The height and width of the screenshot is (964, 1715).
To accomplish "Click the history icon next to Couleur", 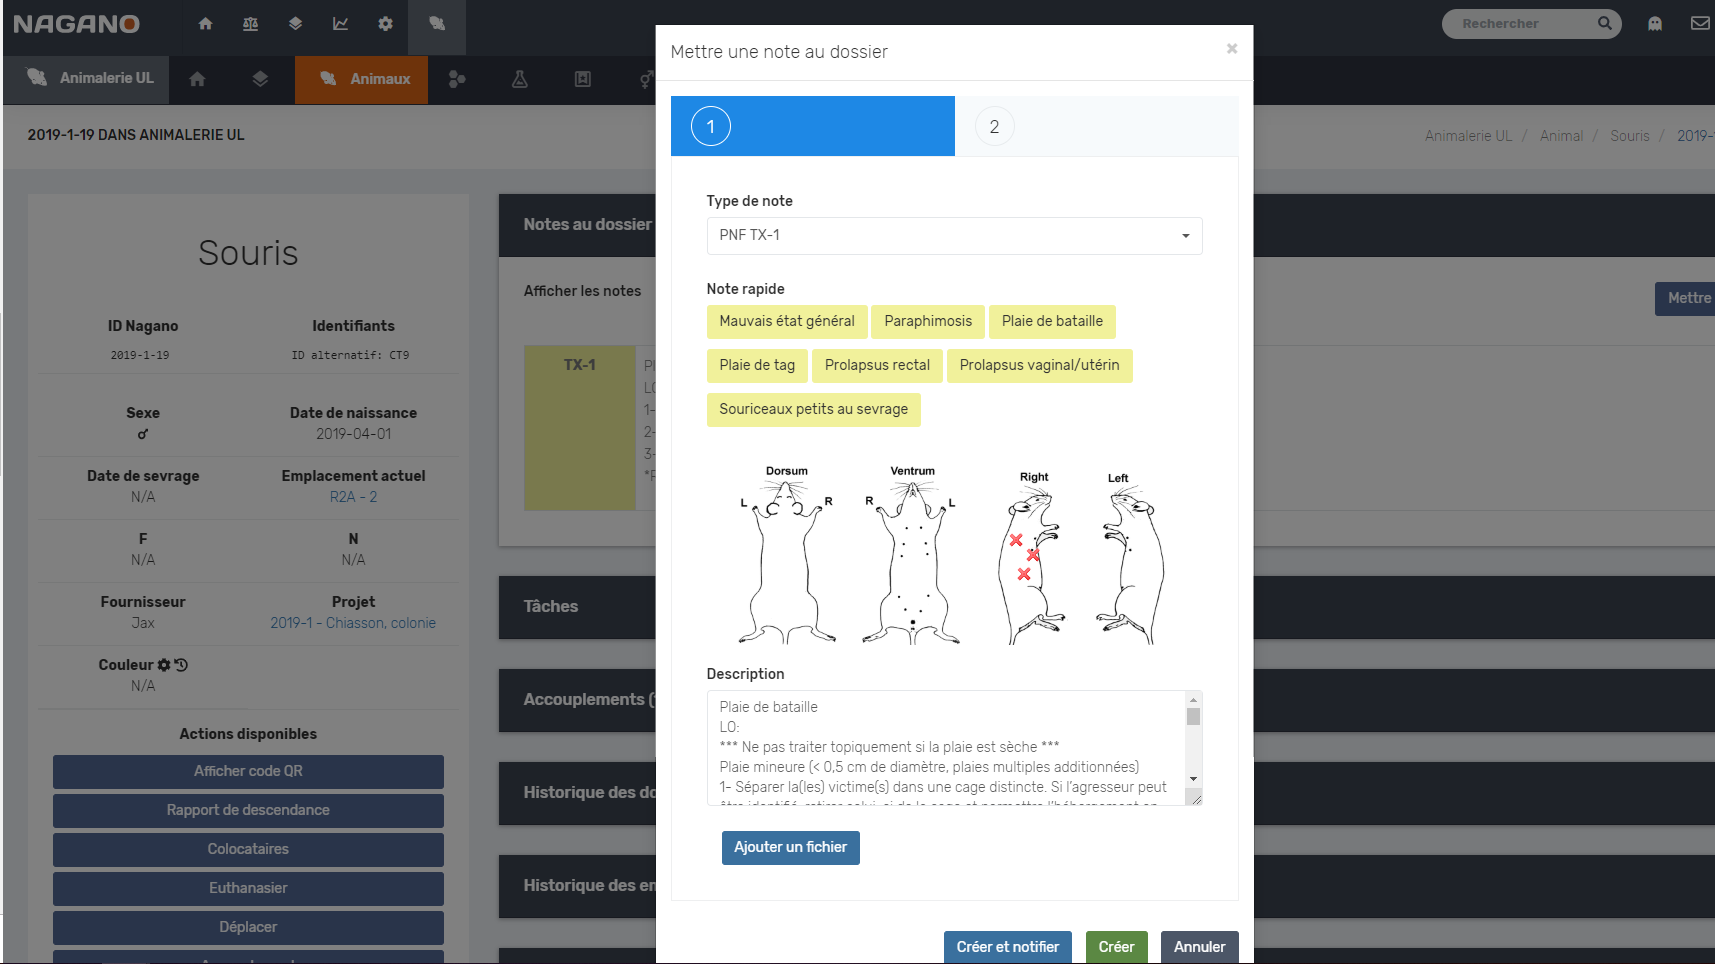I will pyautogui.click(x=181, y=665).
